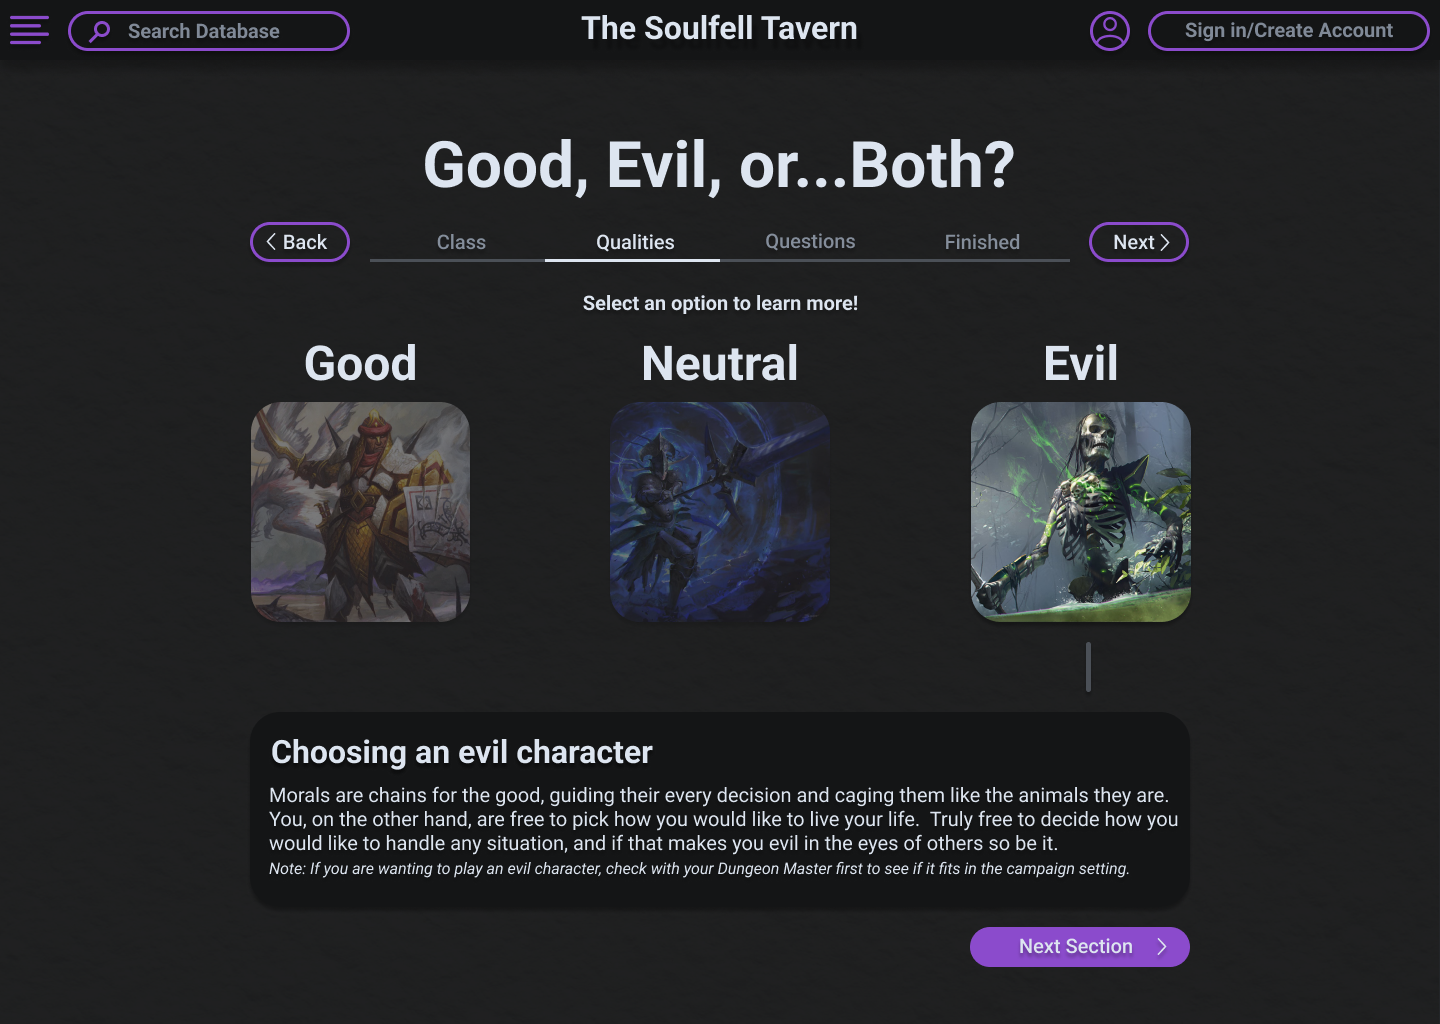Screen dimensions: 1440x1024
Task: Go to the Questions tab
Action: tap(810, 242)
